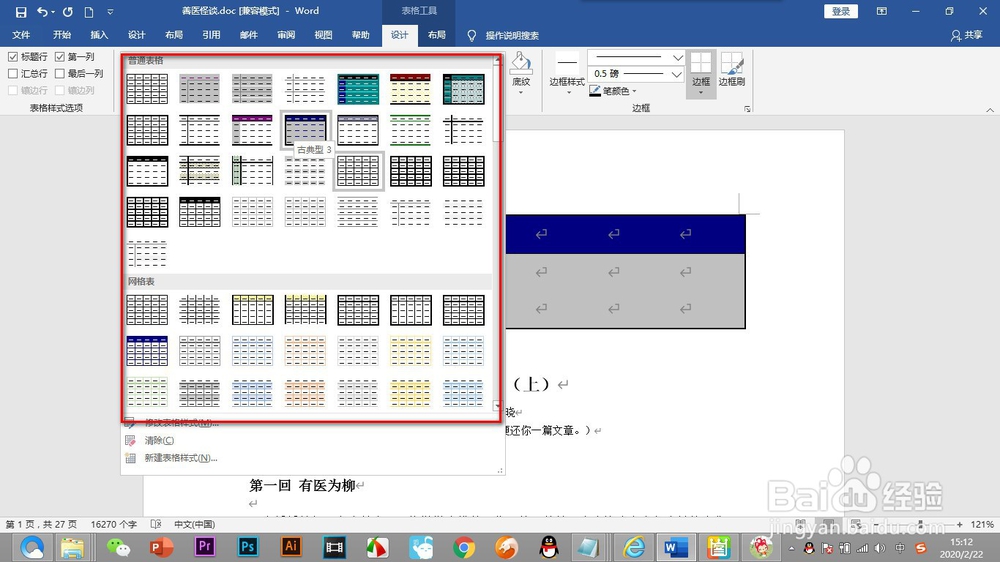Screen dimensions: 1000x562
Task: Save the document with the floppy icon
Action: point(21,11)
